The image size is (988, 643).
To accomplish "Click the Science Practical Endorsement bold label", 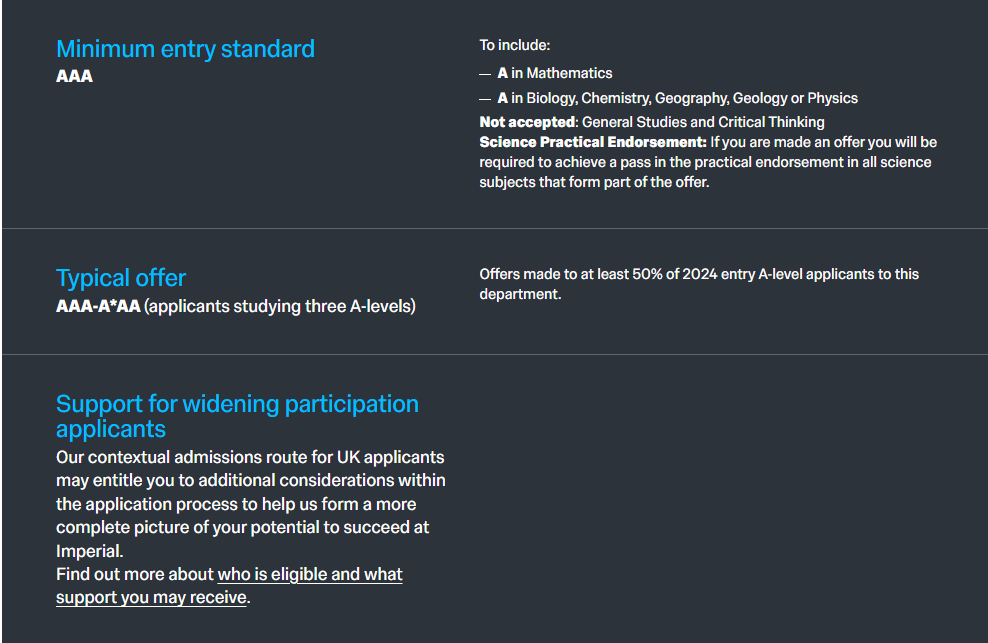I will click(593, 142).
